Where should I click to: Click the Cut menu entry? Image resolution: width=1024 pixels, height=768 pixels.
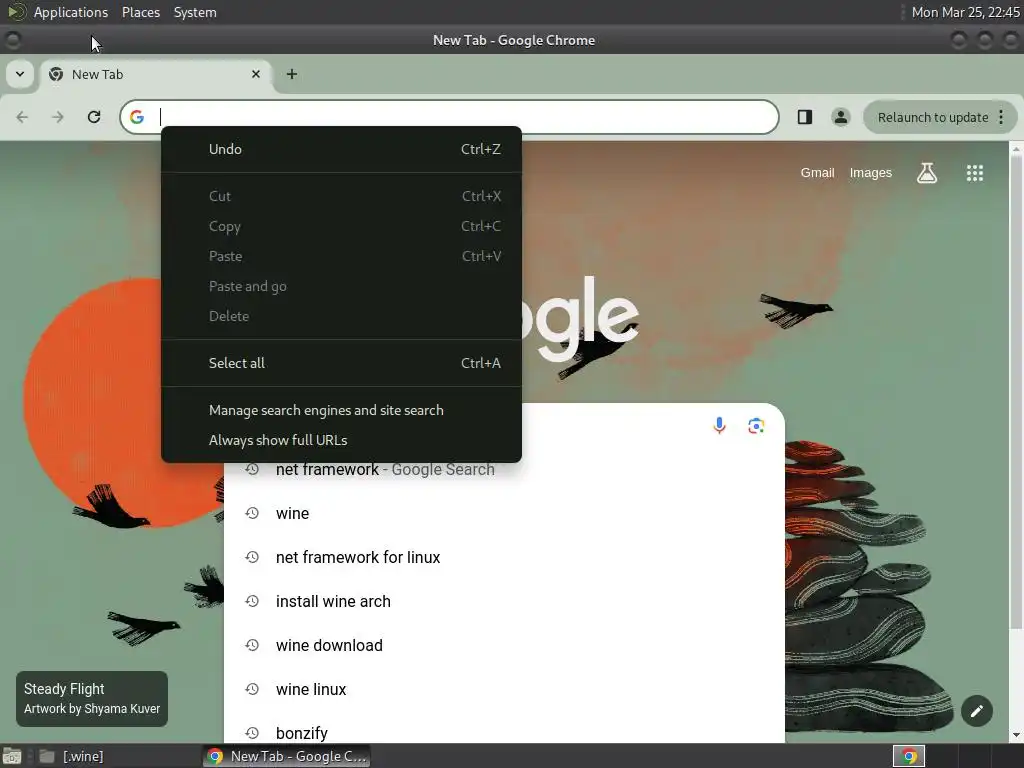341,196
